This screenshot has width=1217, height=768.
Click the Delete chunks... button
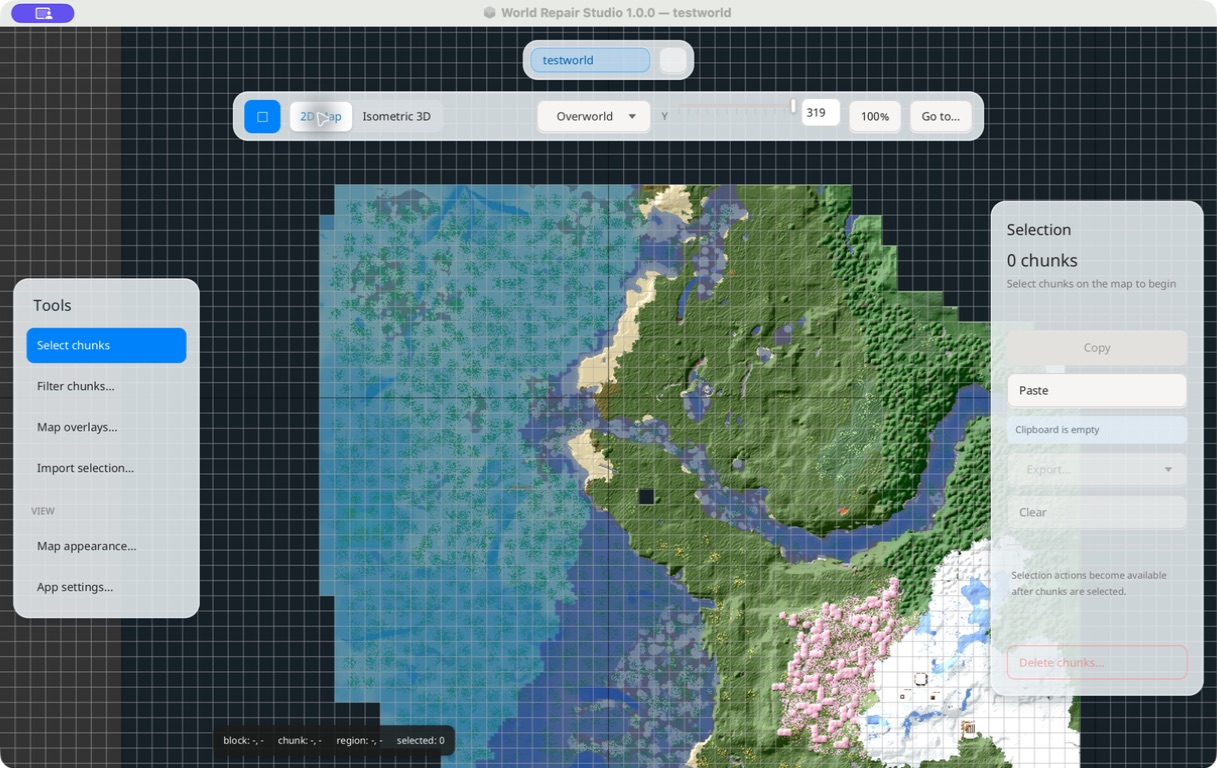(x=1097, y=662)
